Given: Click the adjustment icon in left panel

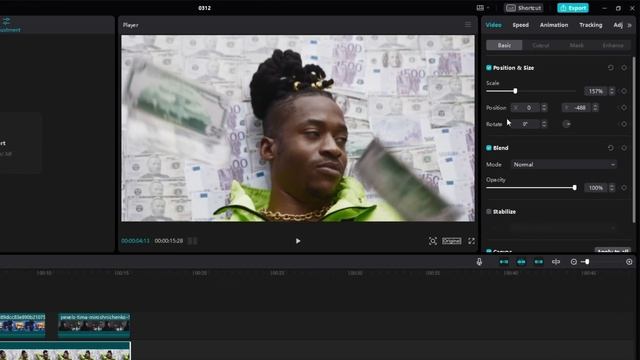Looking at the screenshot, I should [6, 21].
